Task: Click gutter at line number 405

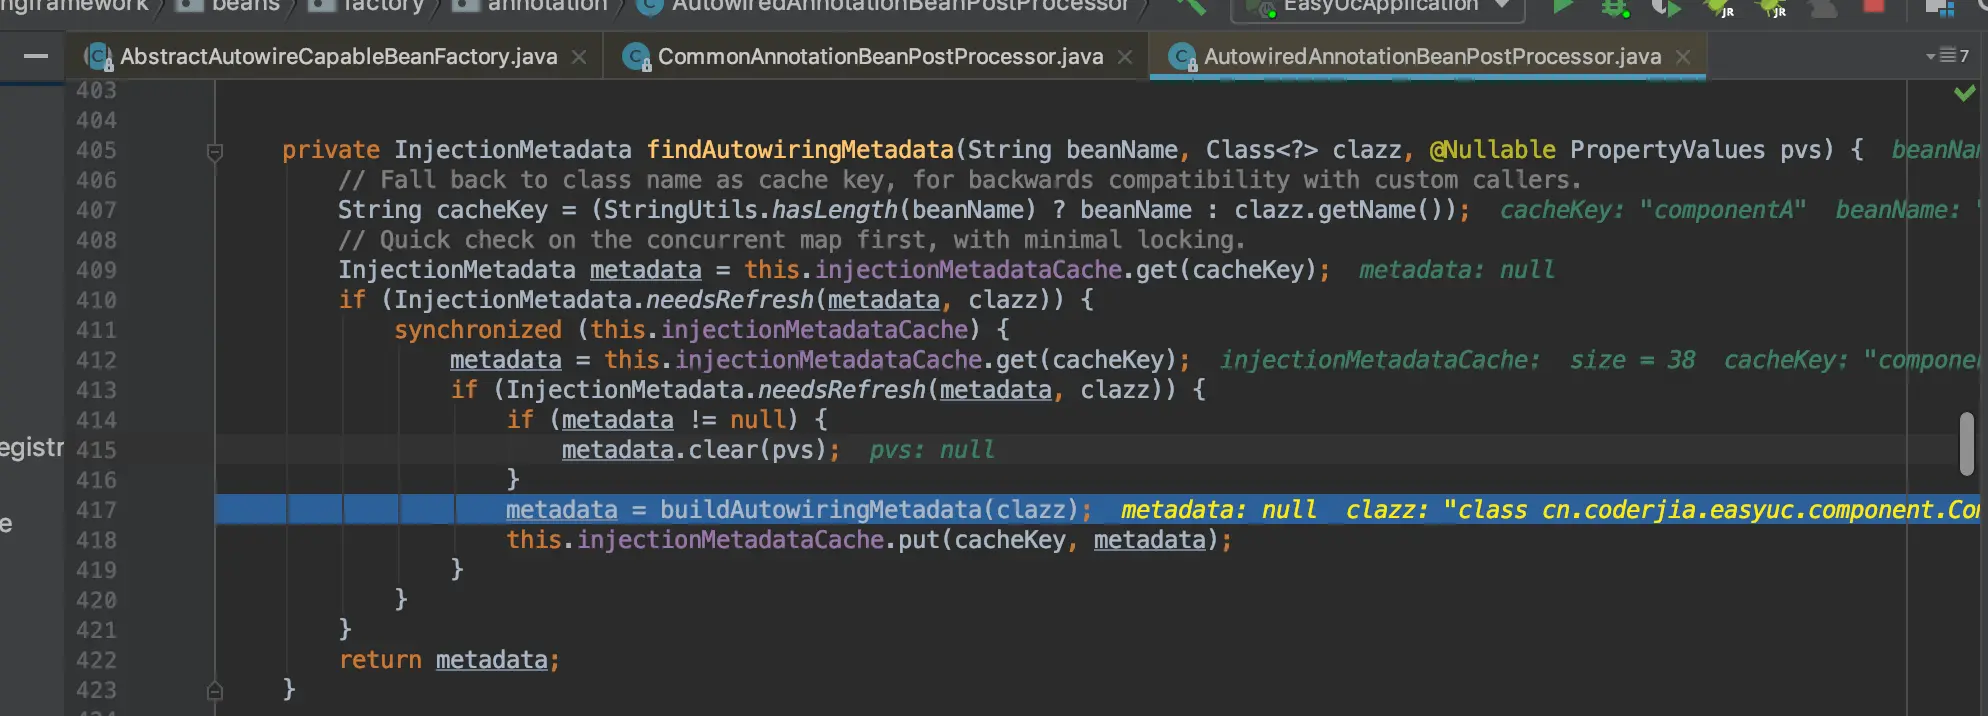Action: click(96, 150)
